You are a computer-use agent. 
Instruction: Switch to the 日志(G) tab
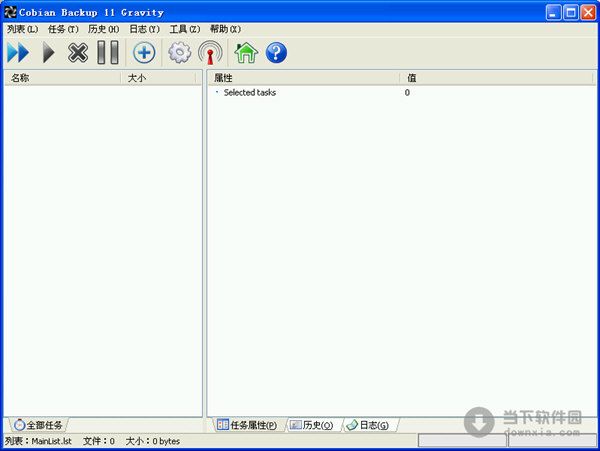click(x=368, y=425)
